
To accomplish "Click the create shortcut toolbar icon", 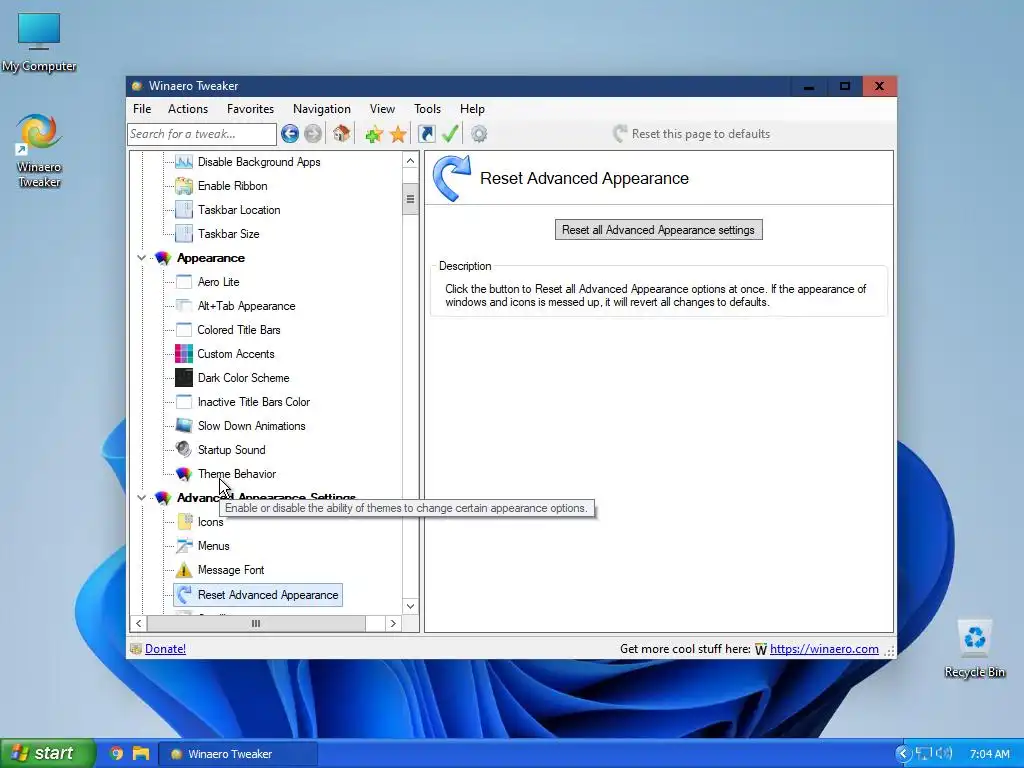I will point(426,134).
